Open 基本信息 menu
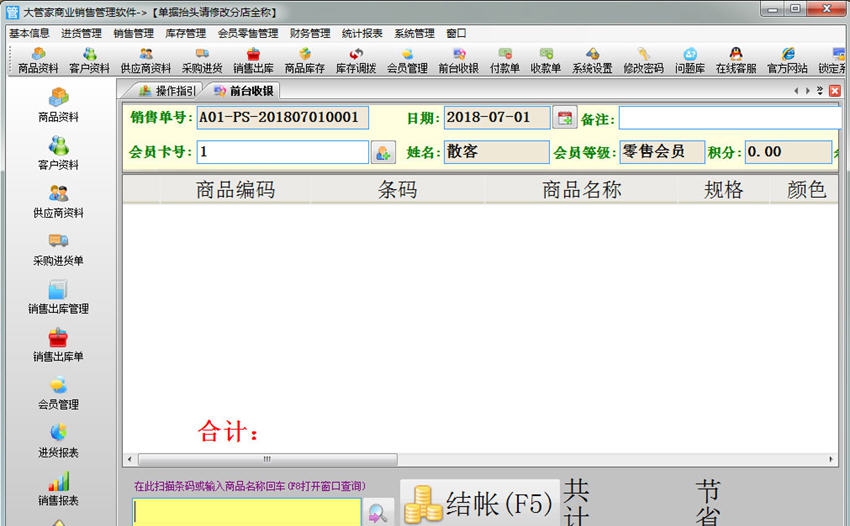 (x=29, y=34)
